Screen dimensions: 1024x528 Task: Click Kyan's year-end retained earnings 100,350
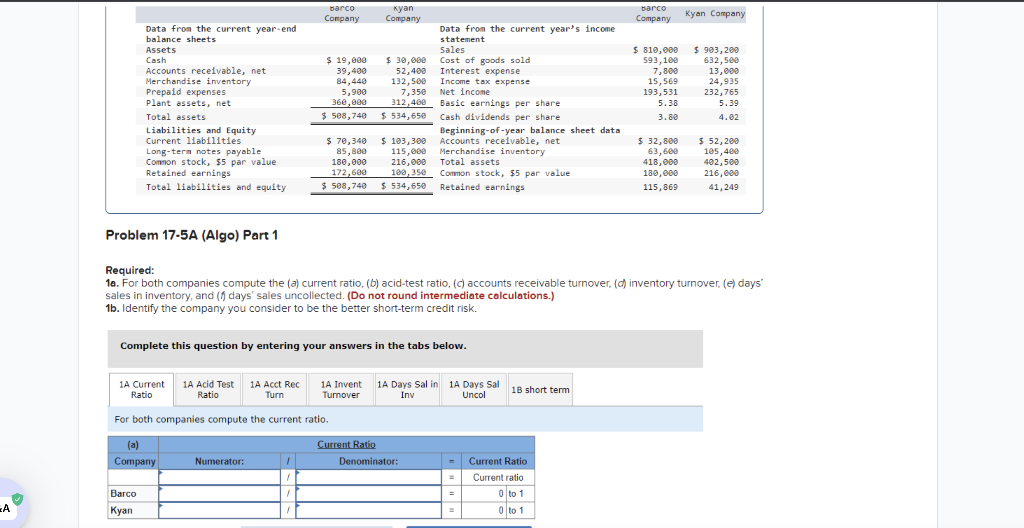point(408,173)
